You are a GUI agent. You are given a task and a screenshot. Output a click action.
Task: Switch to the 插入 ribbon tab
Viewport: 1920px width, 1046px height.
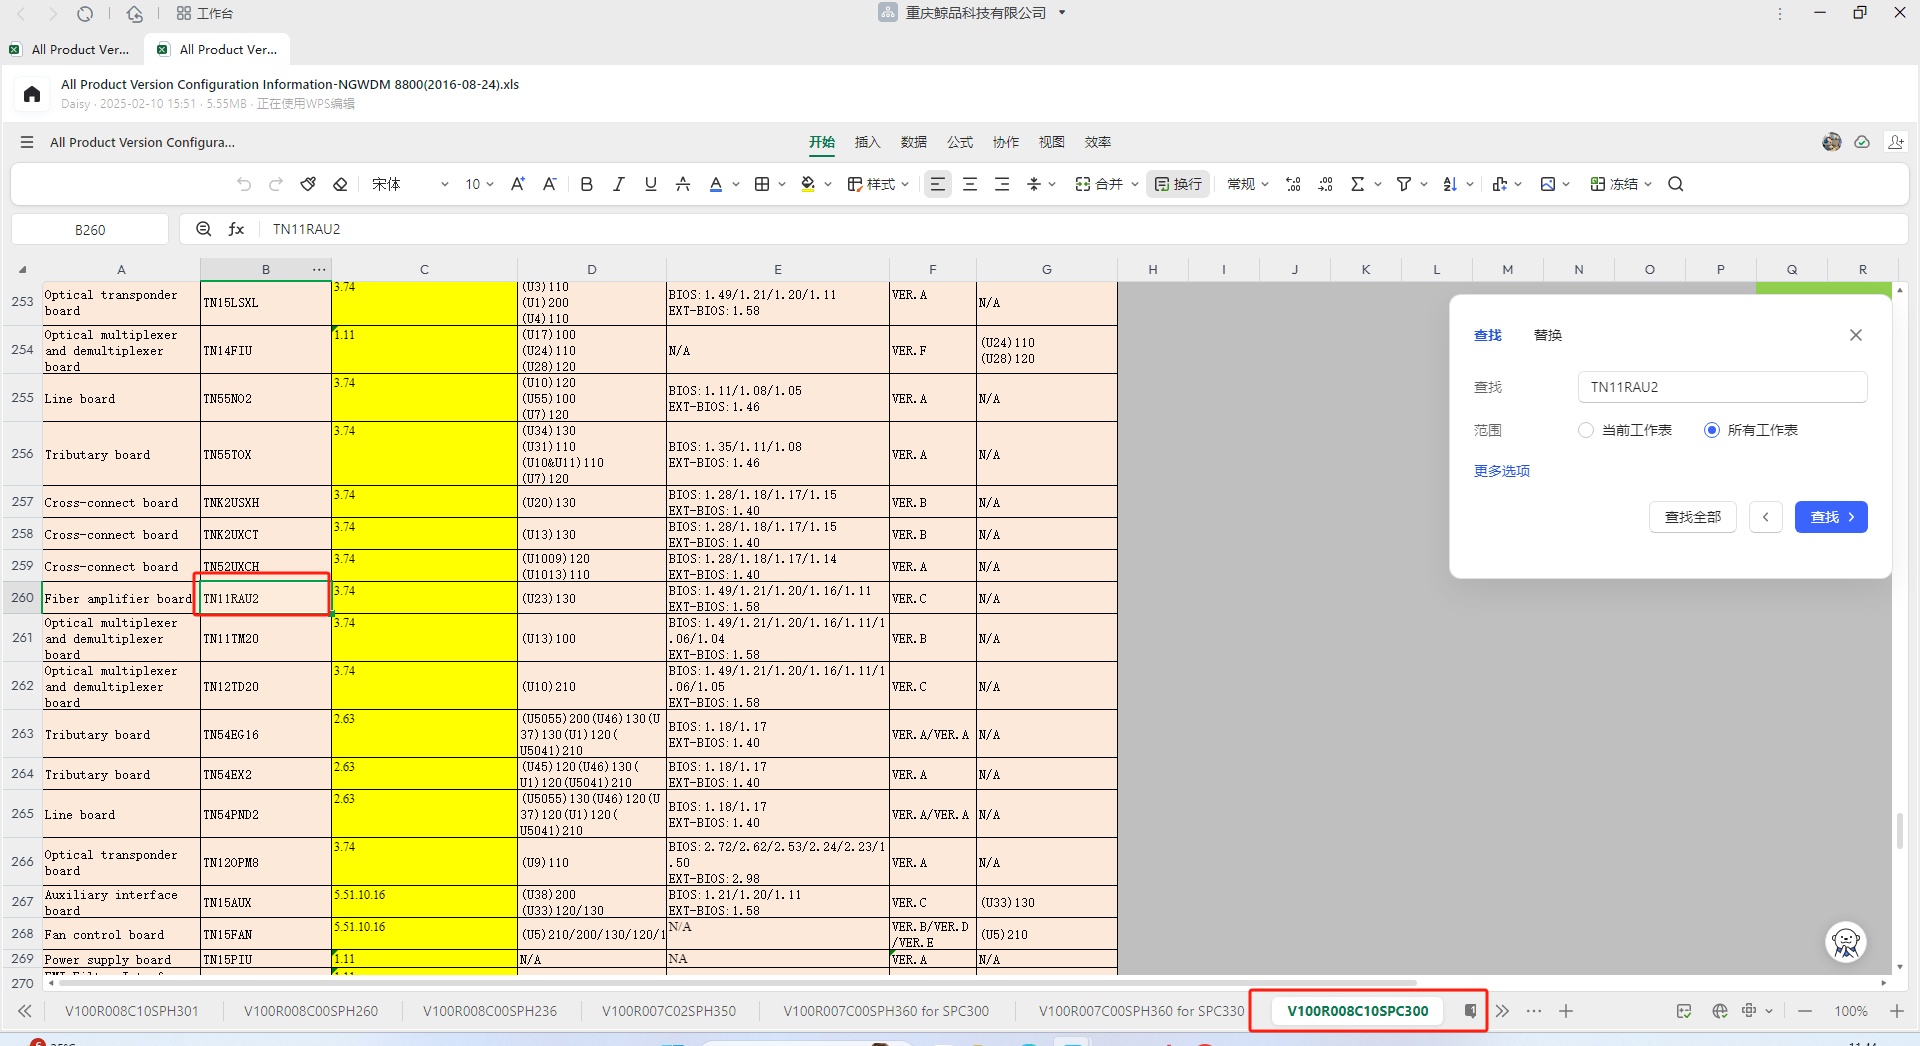(866, 142)
